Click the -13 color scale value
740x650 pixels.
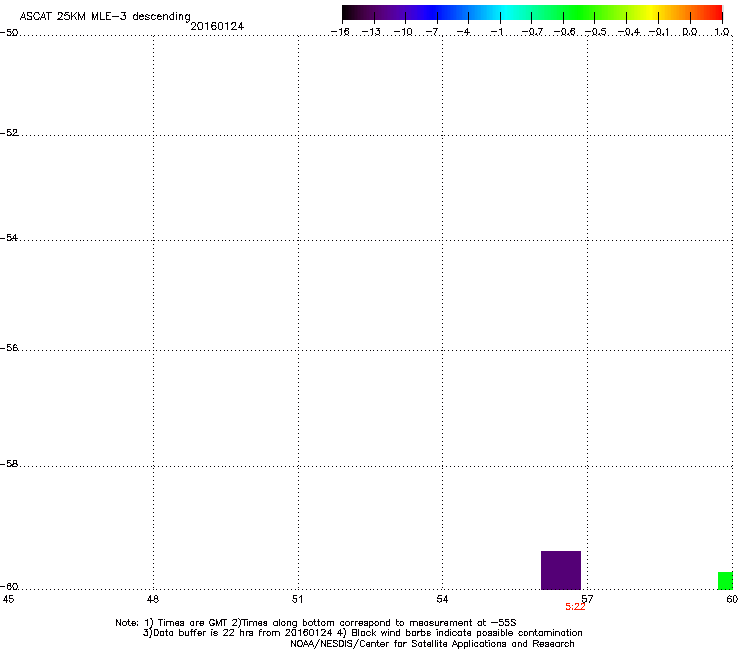click(371, 32)
